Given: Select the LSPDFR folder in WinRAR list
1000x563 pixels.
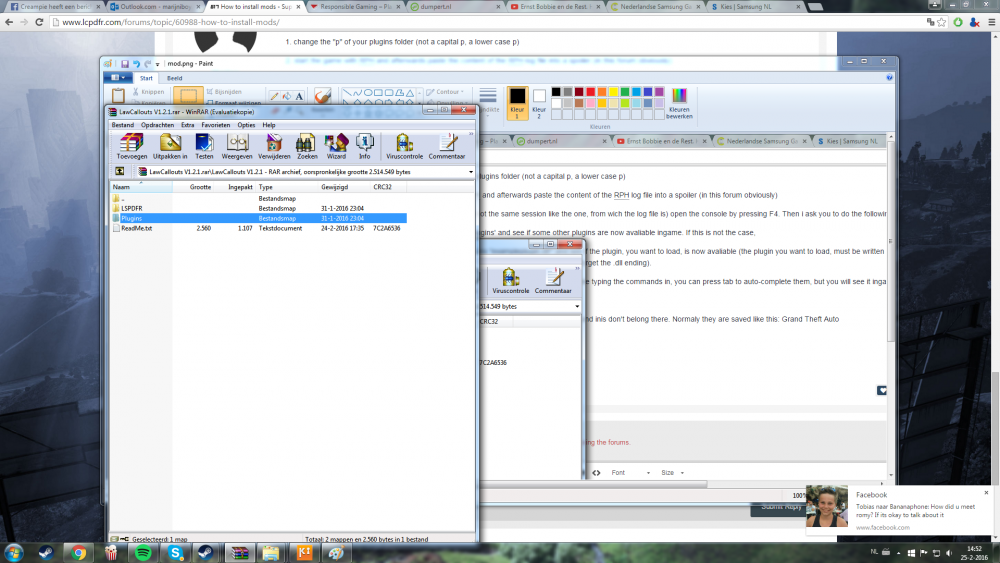Looking at the screenshot, I should (131, 208).
